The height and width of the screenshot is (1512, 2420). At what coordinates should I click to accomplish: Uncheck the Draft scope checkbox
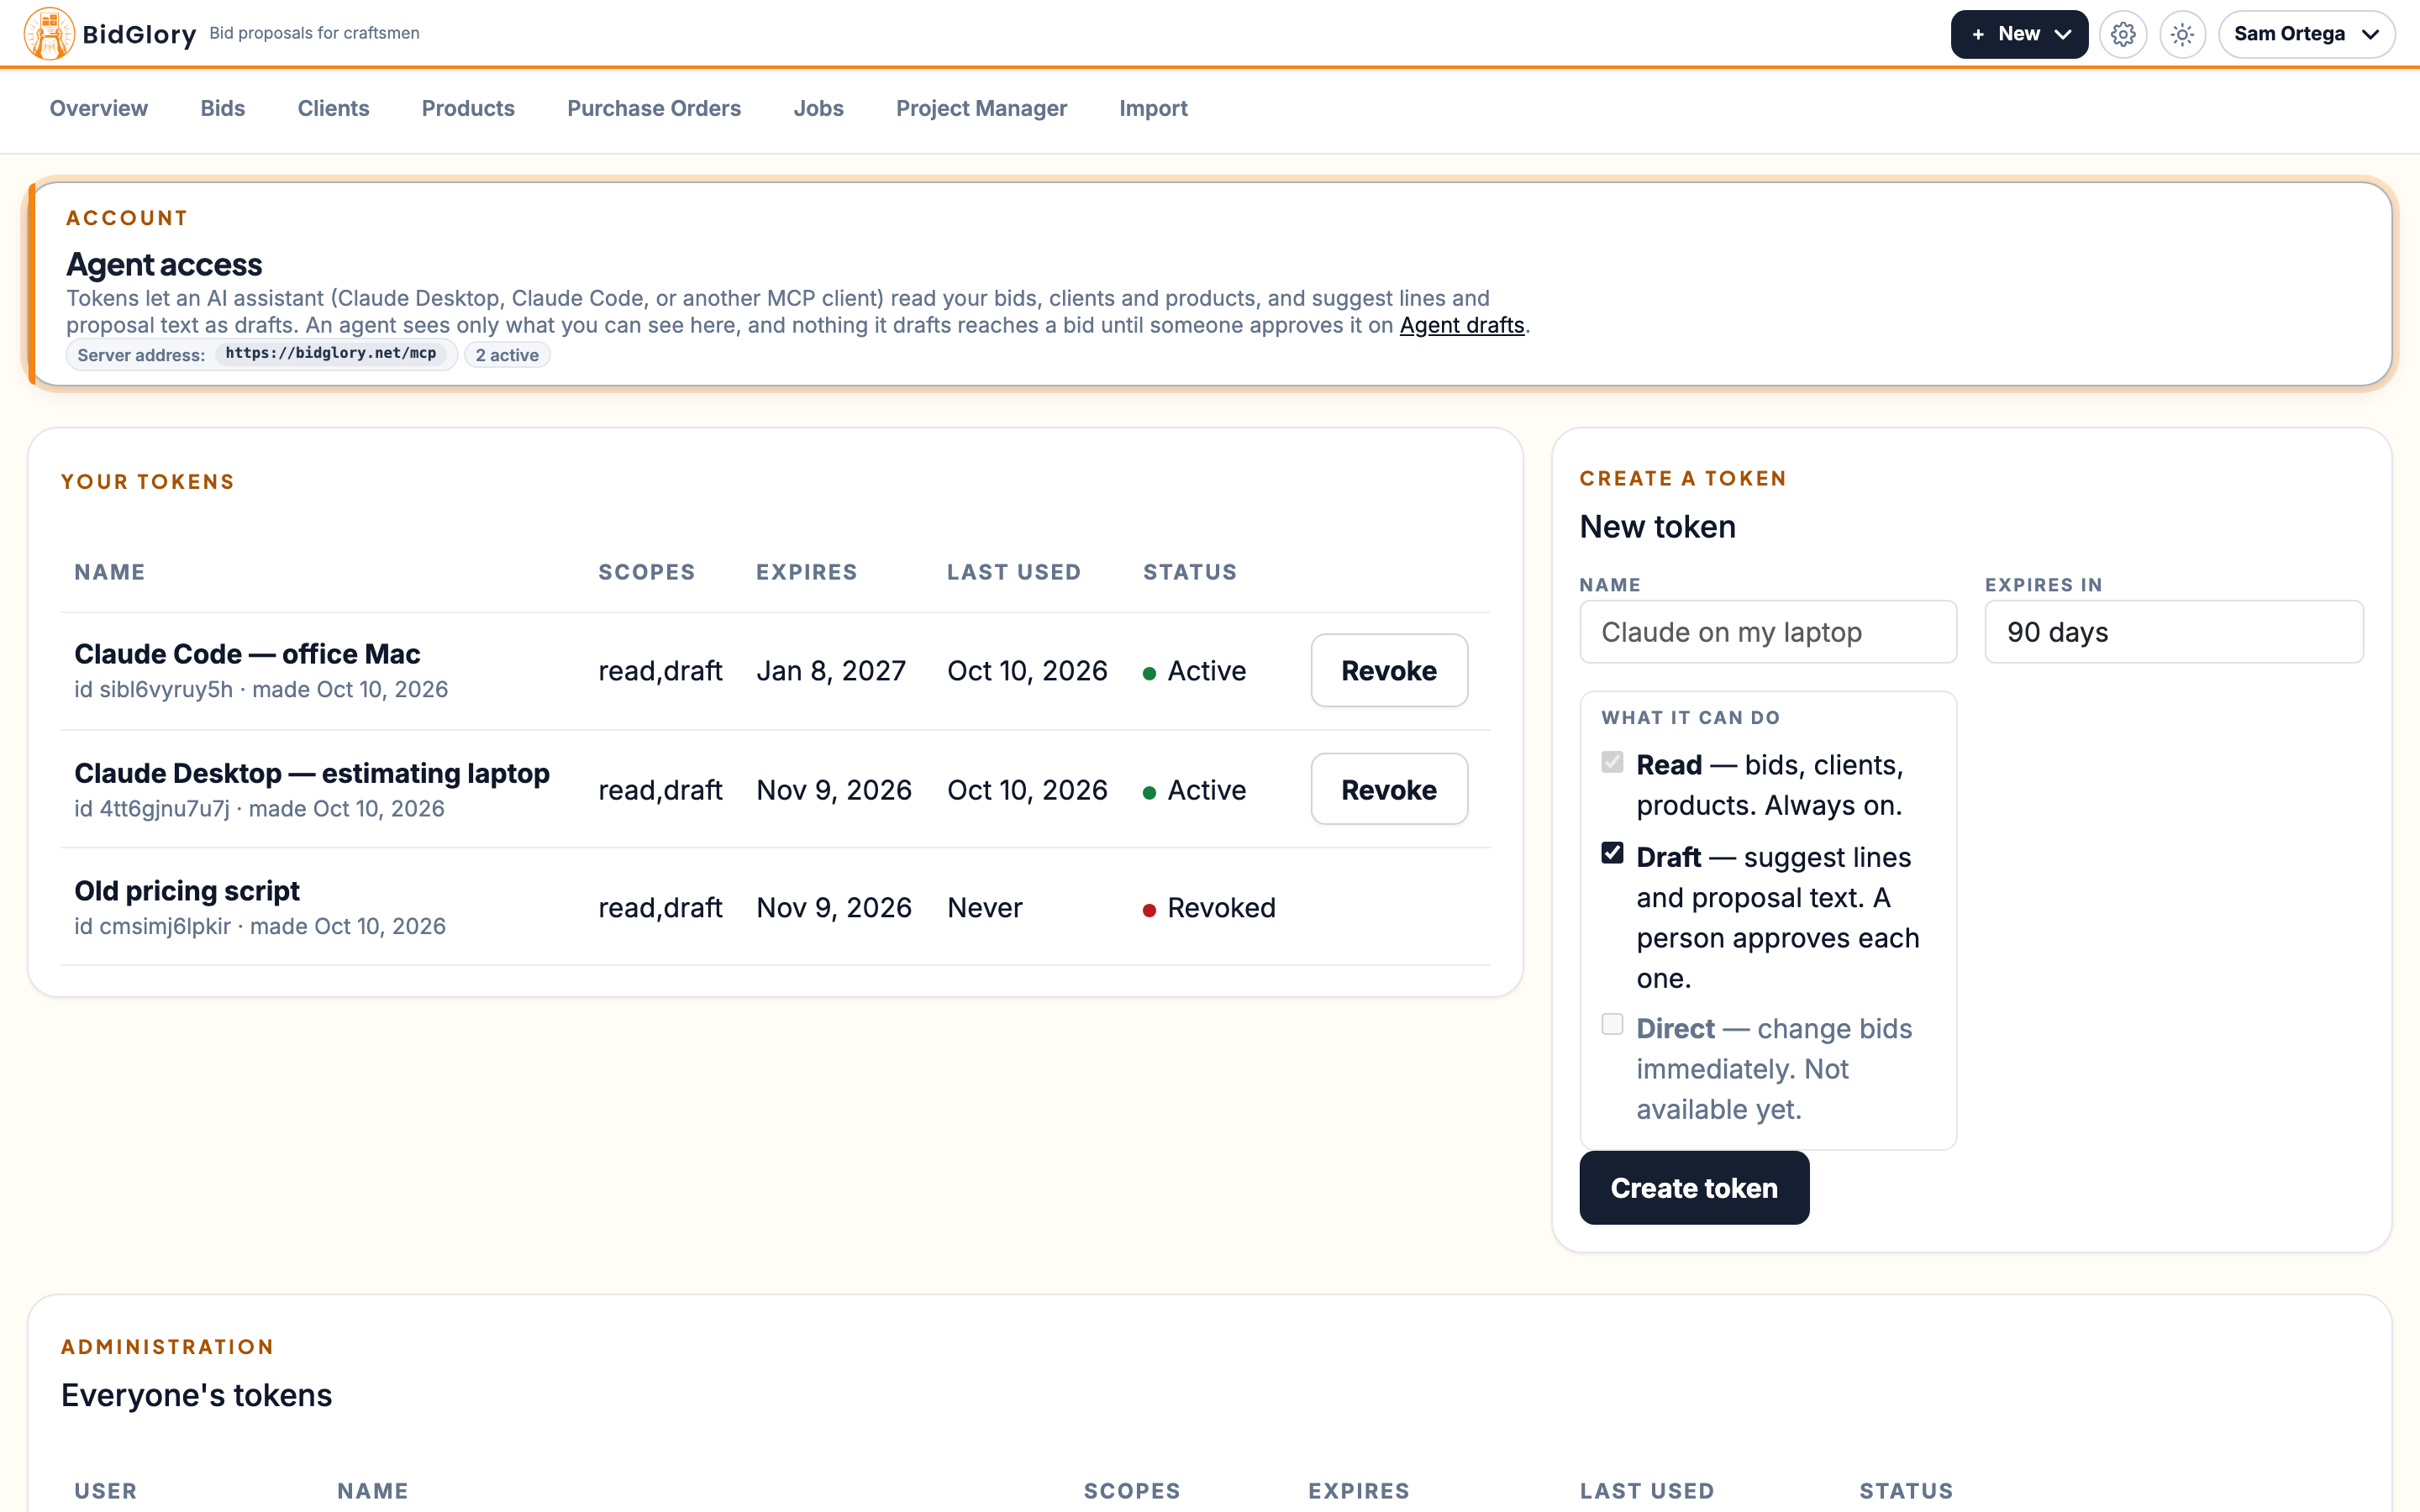(1612, 853)
